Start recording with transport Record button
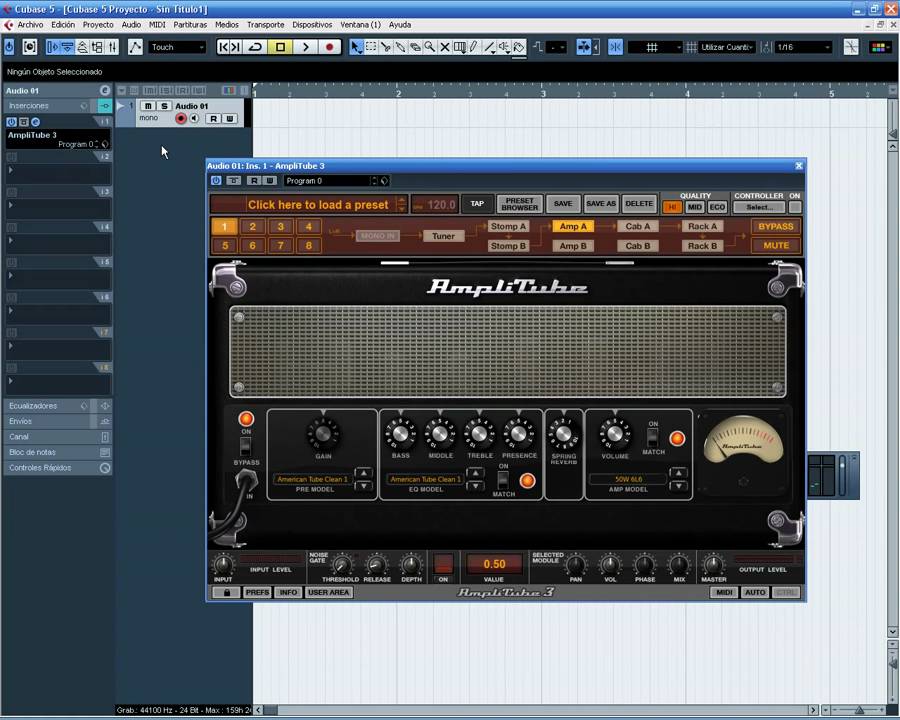The width and height of the screenshot is (900, 720). [x=329, y=47]
